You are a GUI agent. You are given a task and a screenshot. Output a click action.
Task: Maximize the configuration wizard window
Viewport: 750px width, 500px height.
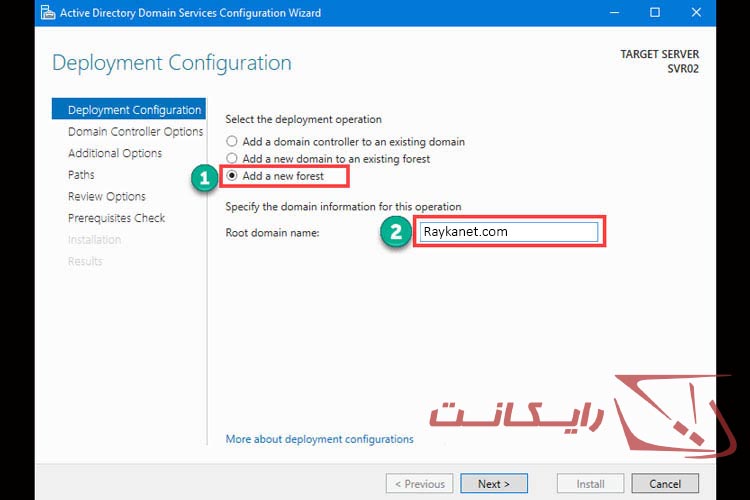(655, 12)
